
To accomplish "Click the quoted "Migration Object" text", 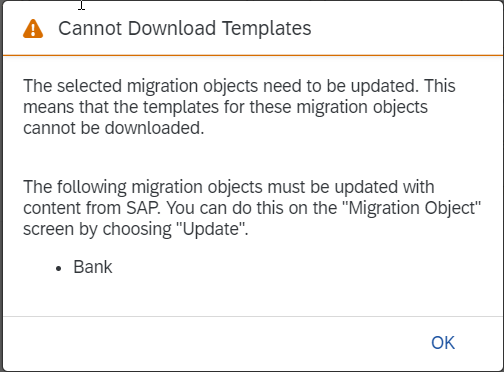I will 414,208.
